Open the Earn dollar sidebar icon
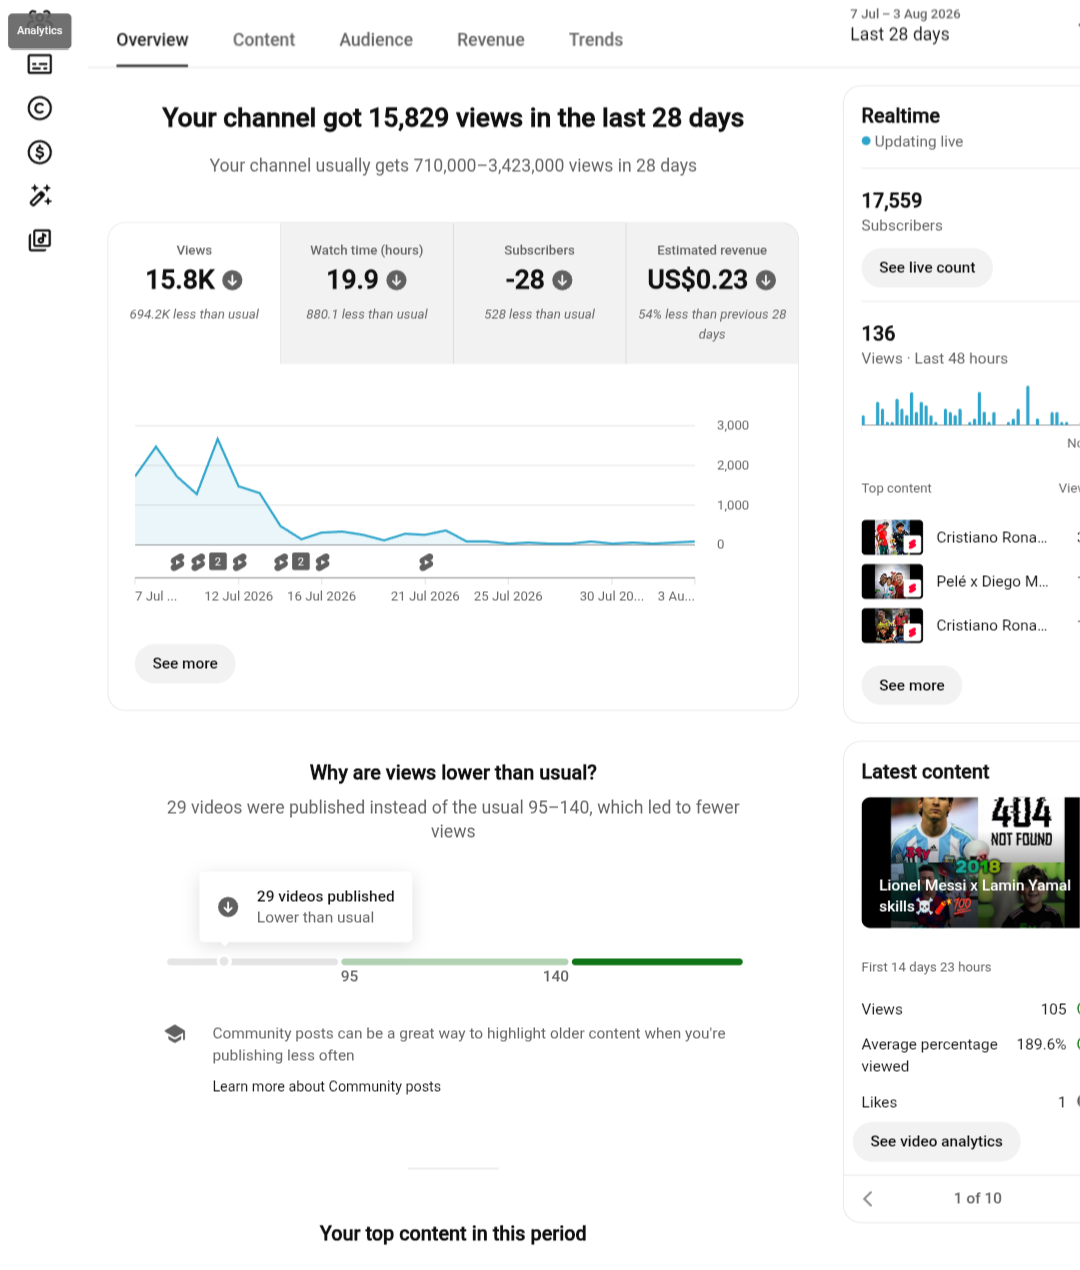 tap(40, 152)
